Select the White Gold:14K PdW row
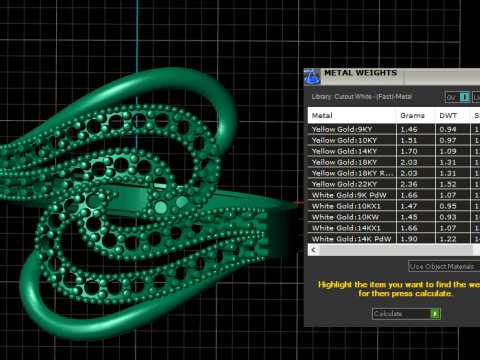Image resolution: width=480 pixels, height=360 pixels. pos(393,239)
